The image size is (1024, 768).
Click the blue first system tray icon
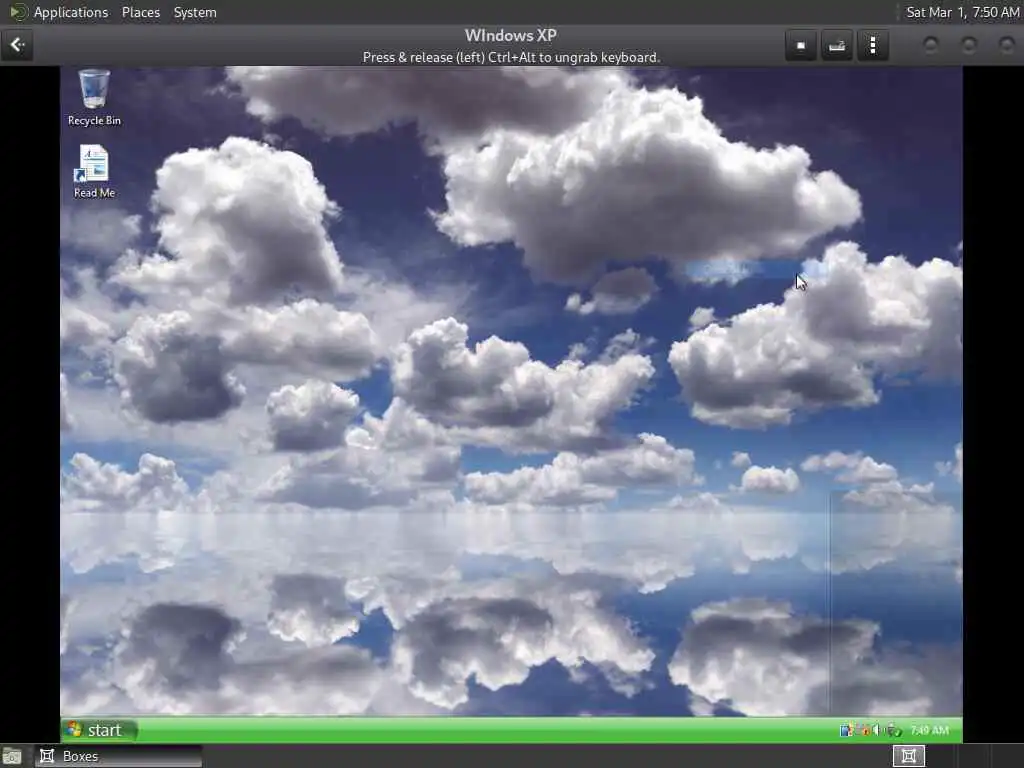click(x=846, y=730)
